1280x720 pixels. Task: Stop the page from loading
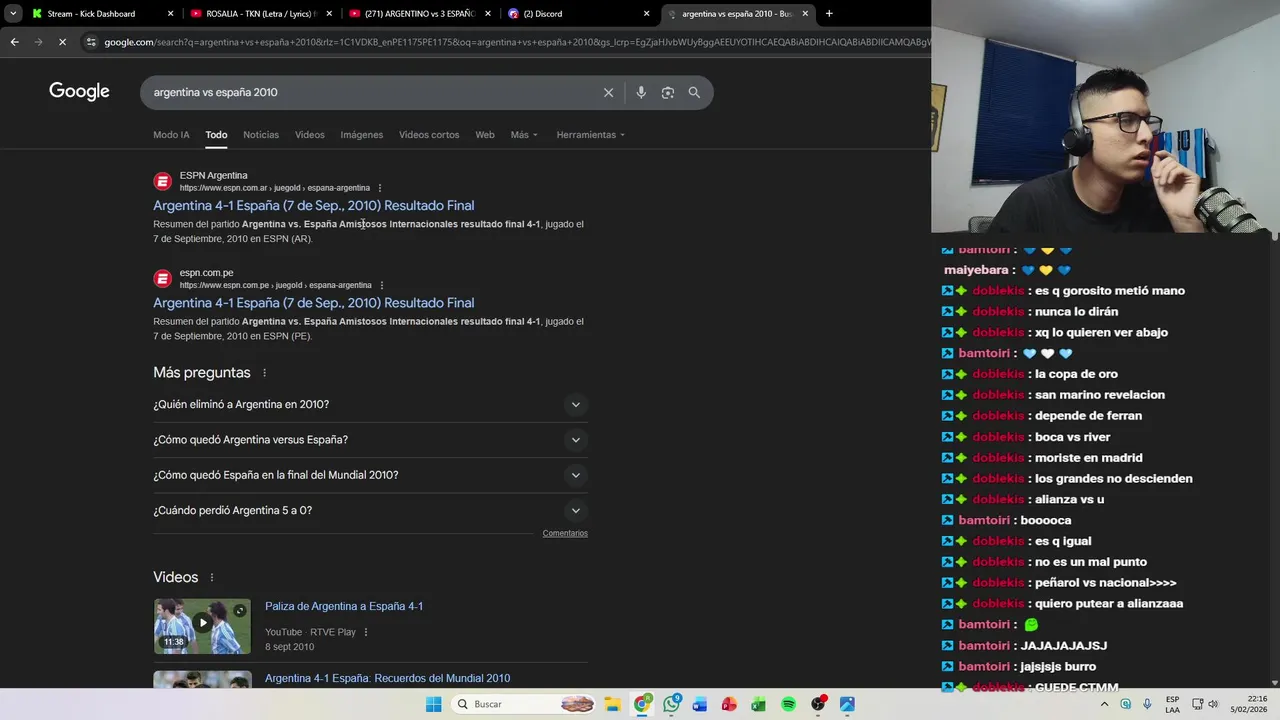62,42
